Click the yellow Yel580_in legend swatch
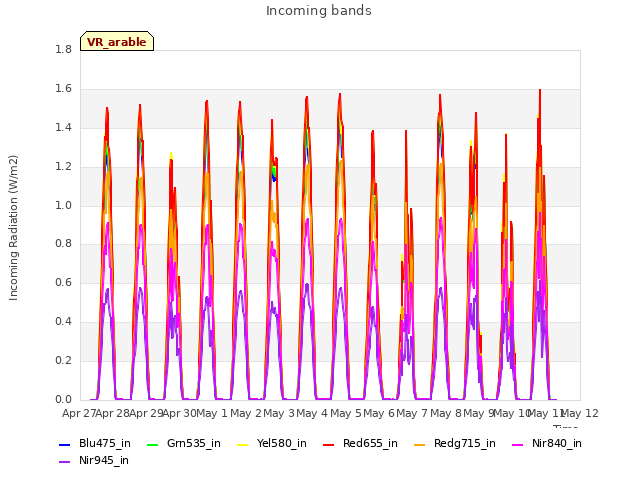 (242, 444)
